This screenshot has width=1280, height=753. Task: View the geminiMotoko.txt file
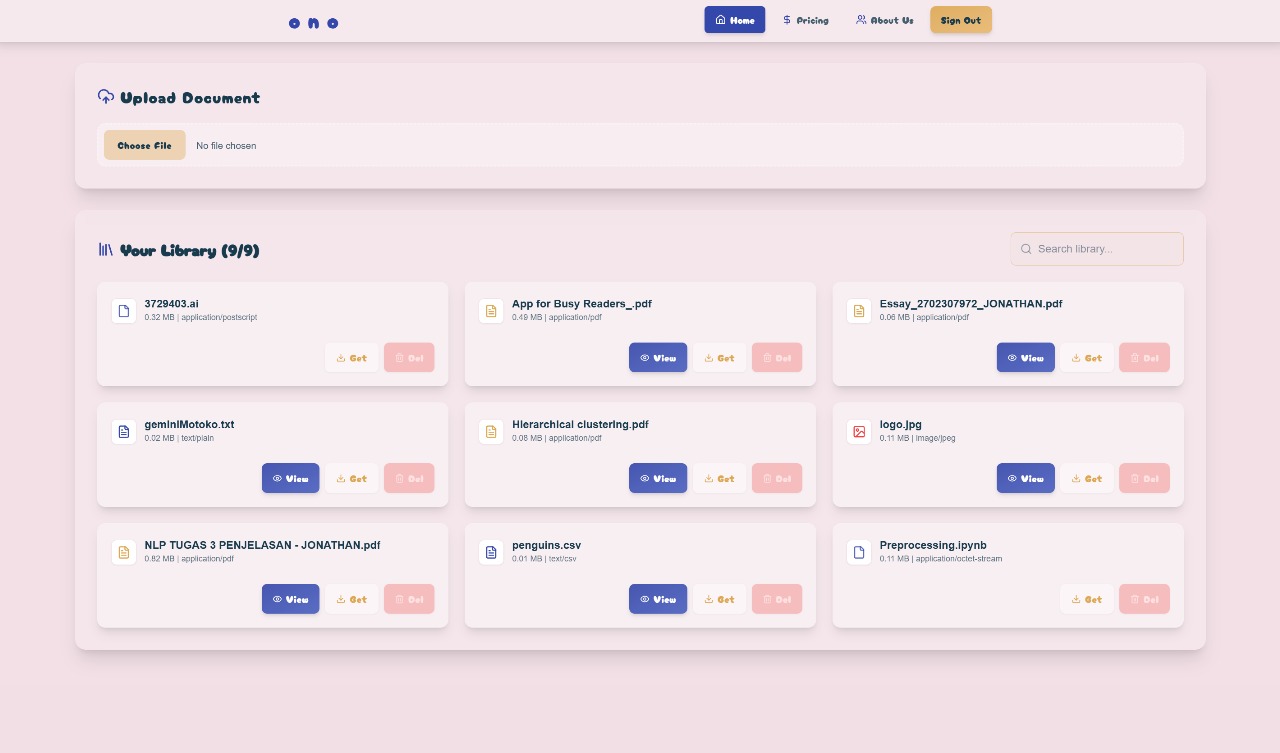[x=290, y=479]
